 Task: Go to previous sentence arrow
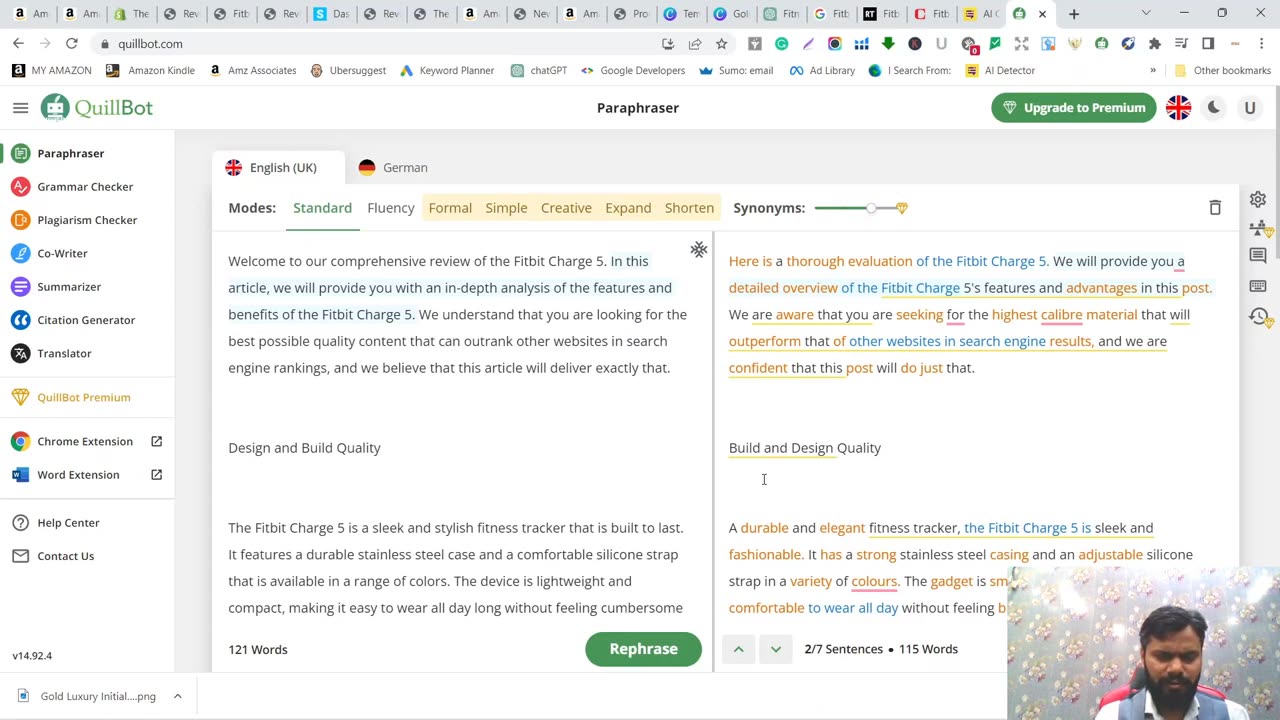click(x=738, y=649)
